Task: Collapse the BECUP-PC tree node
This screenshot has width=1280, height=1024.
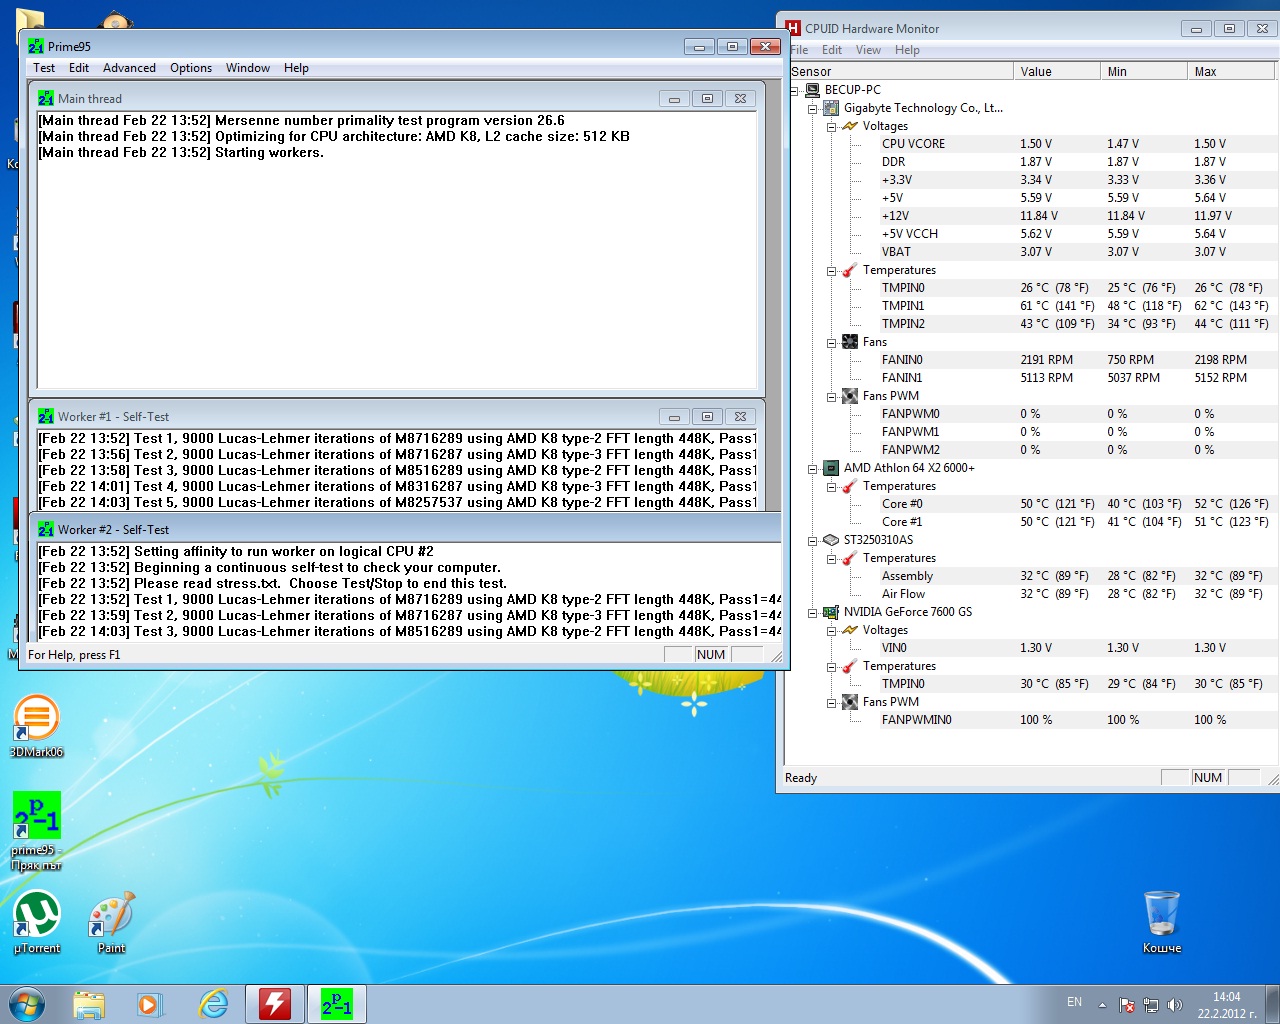Action: coord(795,90)
